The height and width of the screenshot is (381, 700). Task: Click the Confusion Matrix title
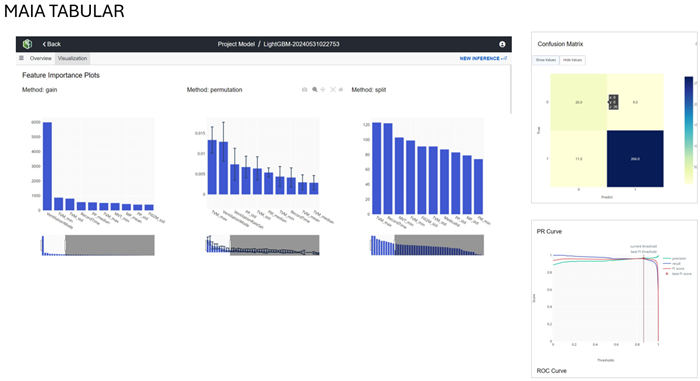coord(560,44)
